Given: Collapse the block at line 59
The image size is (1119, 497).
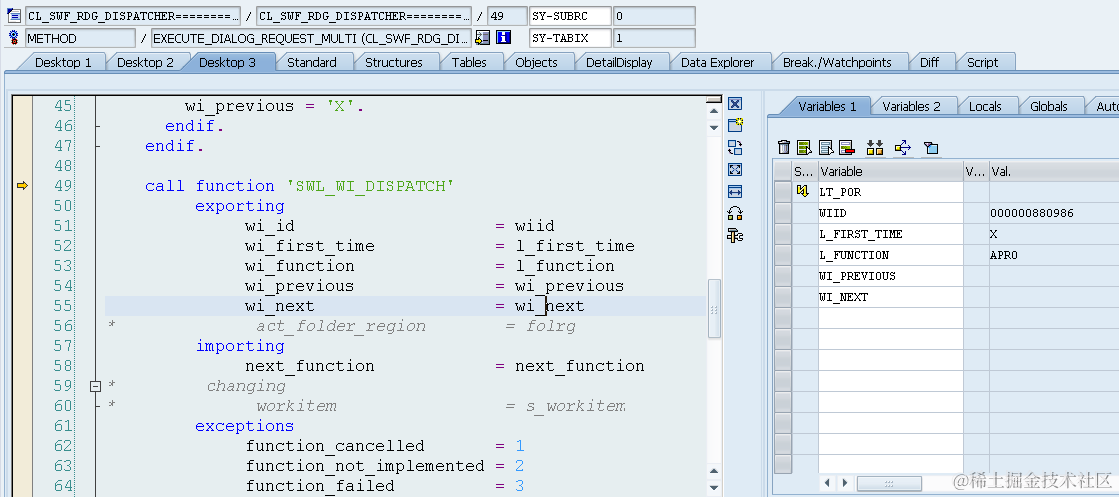Looking at the screenshot, I should [x=96, y=386].
